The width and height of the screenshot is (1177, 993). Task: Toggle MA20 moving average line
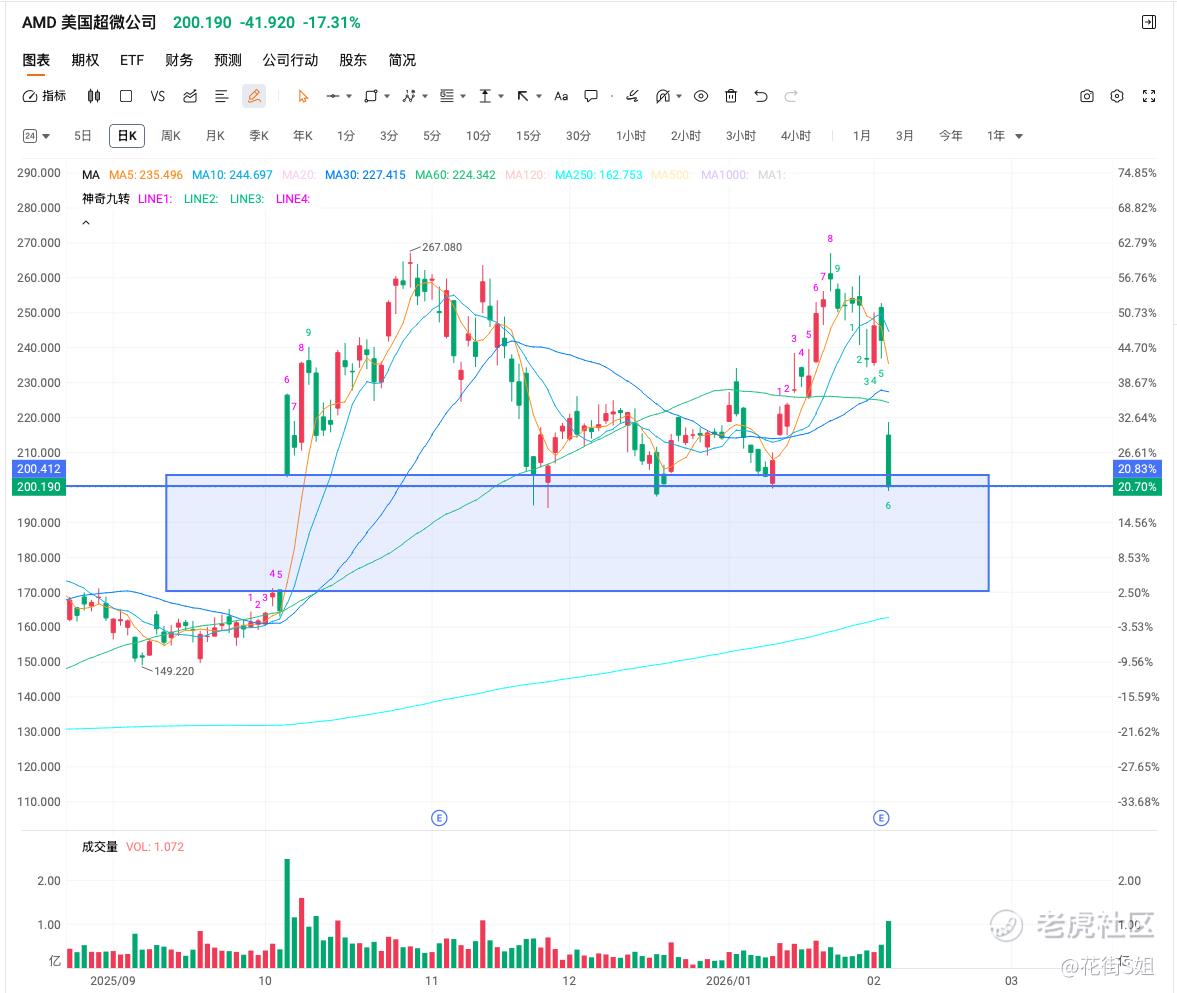tap(298, 175)
